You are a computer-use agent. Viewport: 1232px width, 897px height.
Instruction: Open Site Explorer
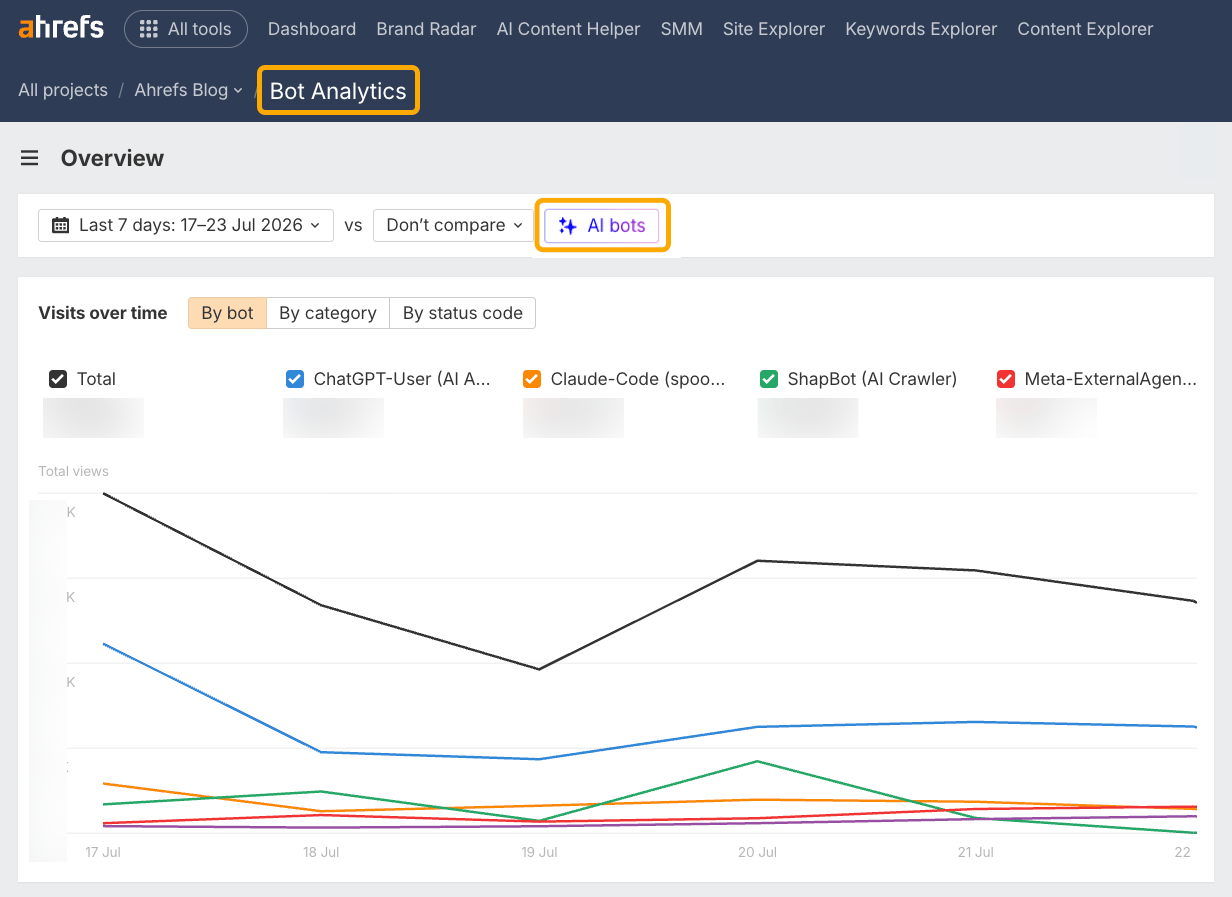point(774,29)
